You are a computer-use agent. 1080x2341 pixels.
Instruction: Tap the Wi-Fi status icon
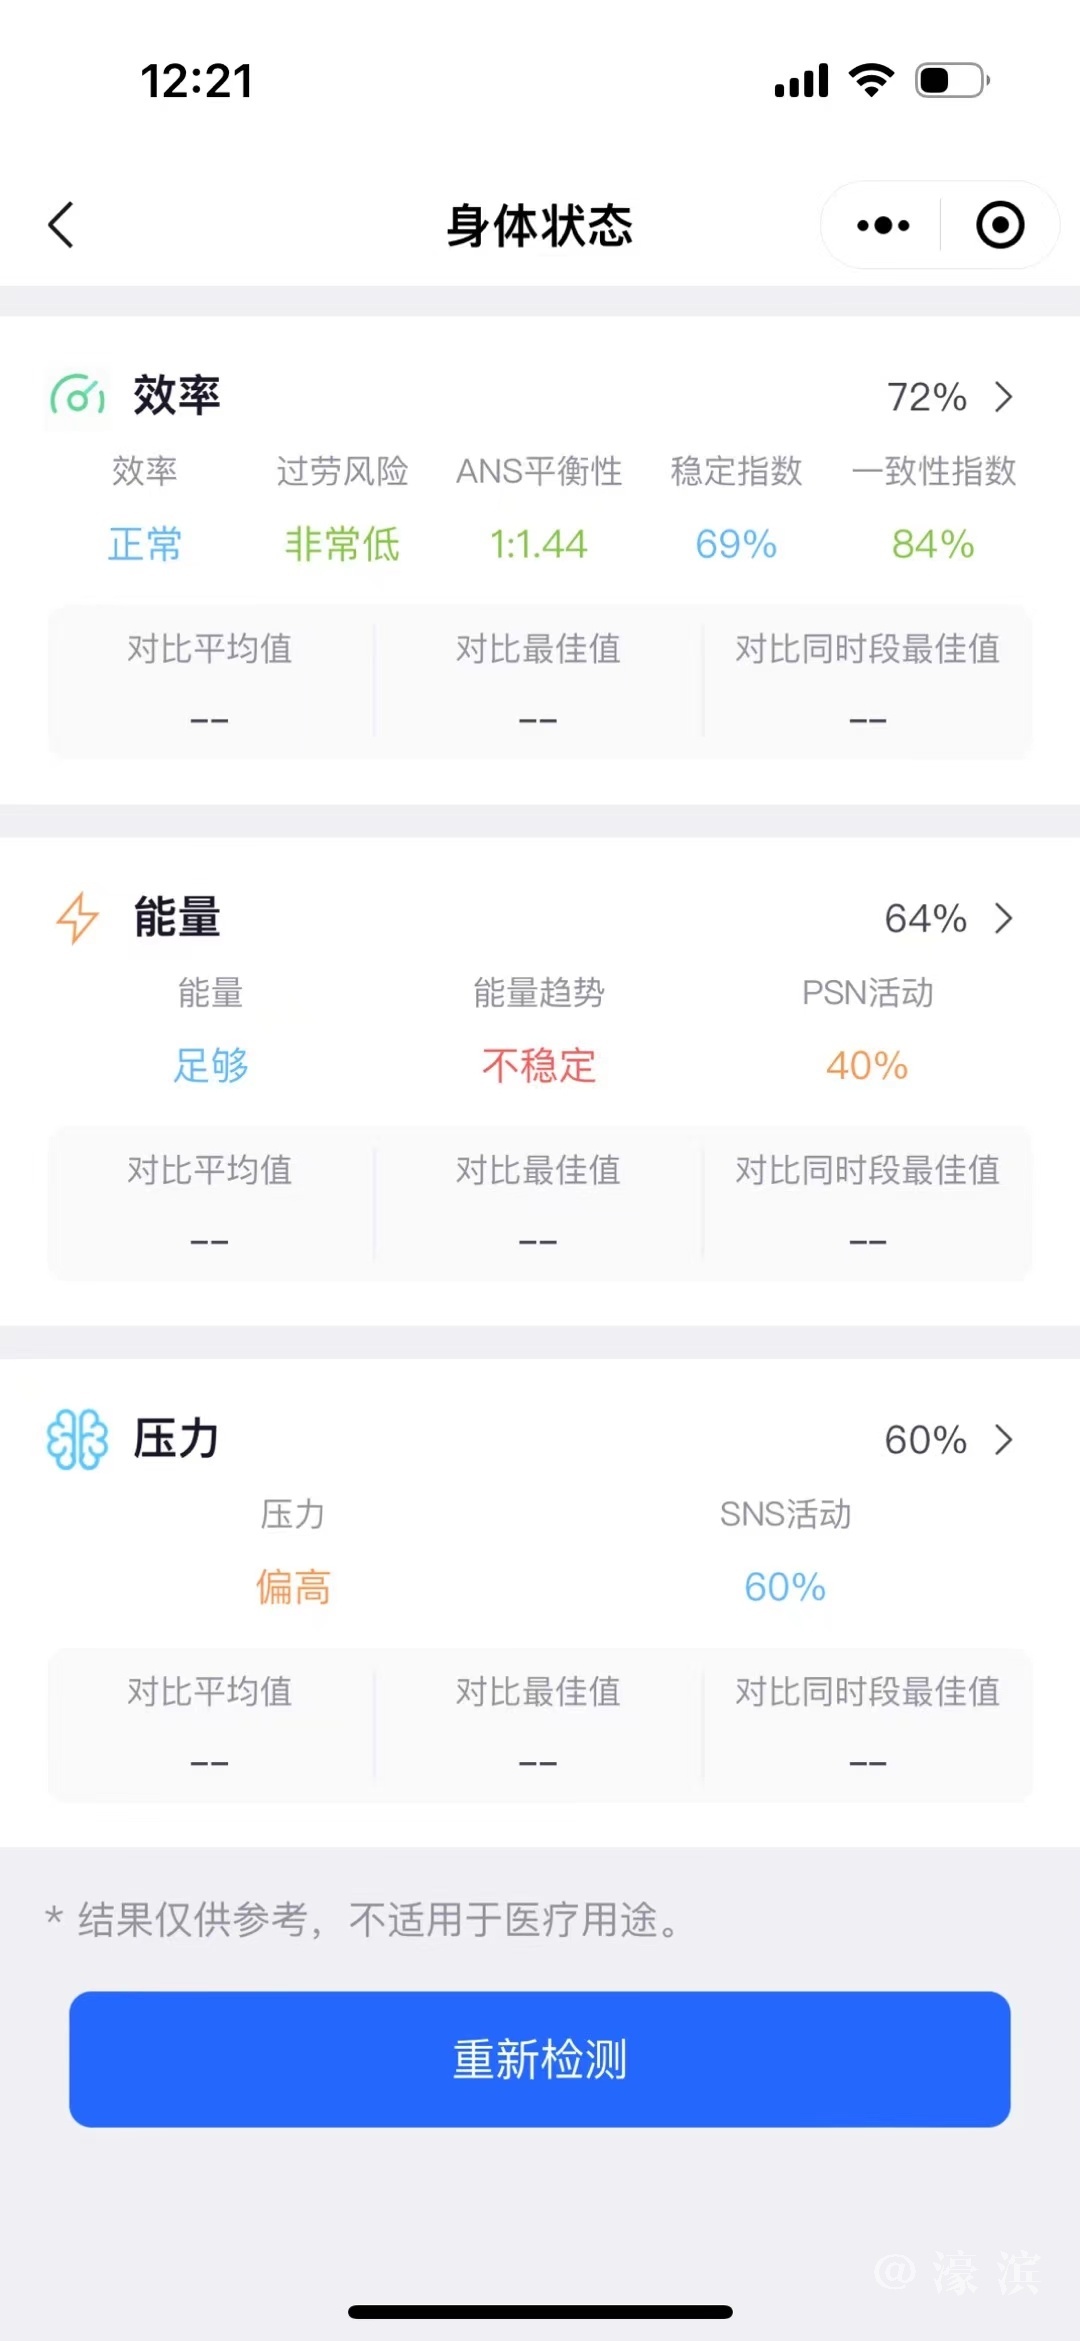(x=871, y=80)
